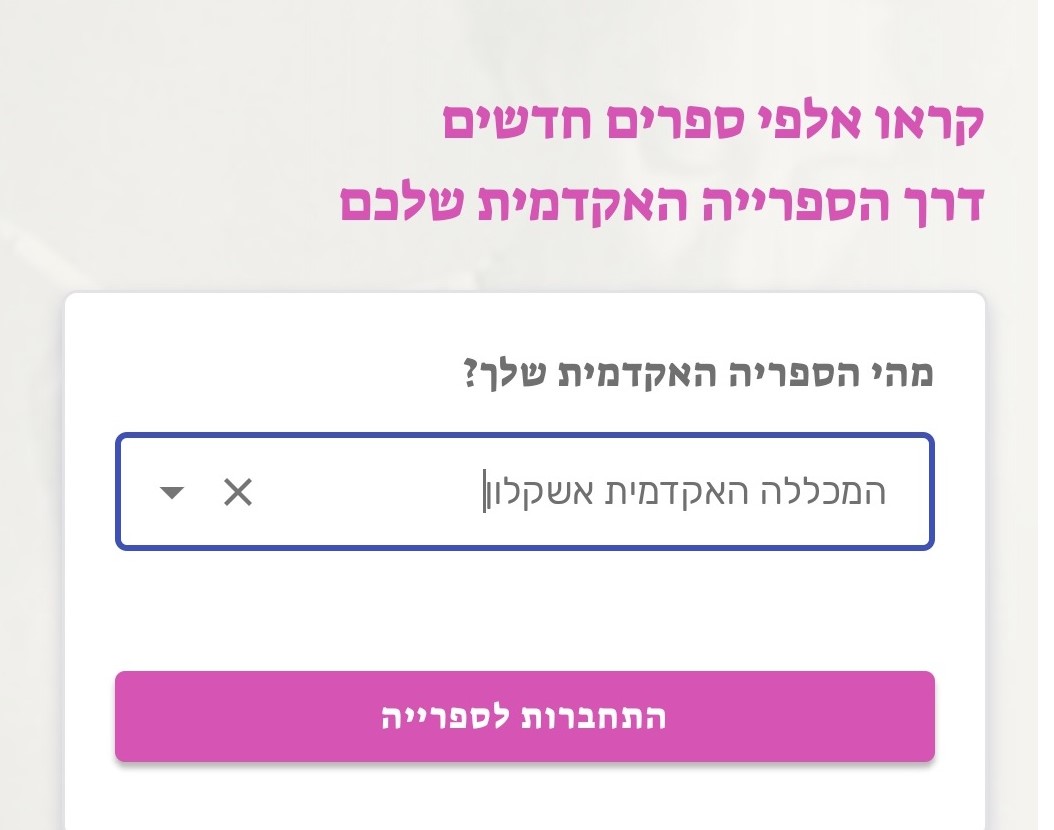Open the library dropdown arrow
The image size is (1054, 830).
coord(172,492)
